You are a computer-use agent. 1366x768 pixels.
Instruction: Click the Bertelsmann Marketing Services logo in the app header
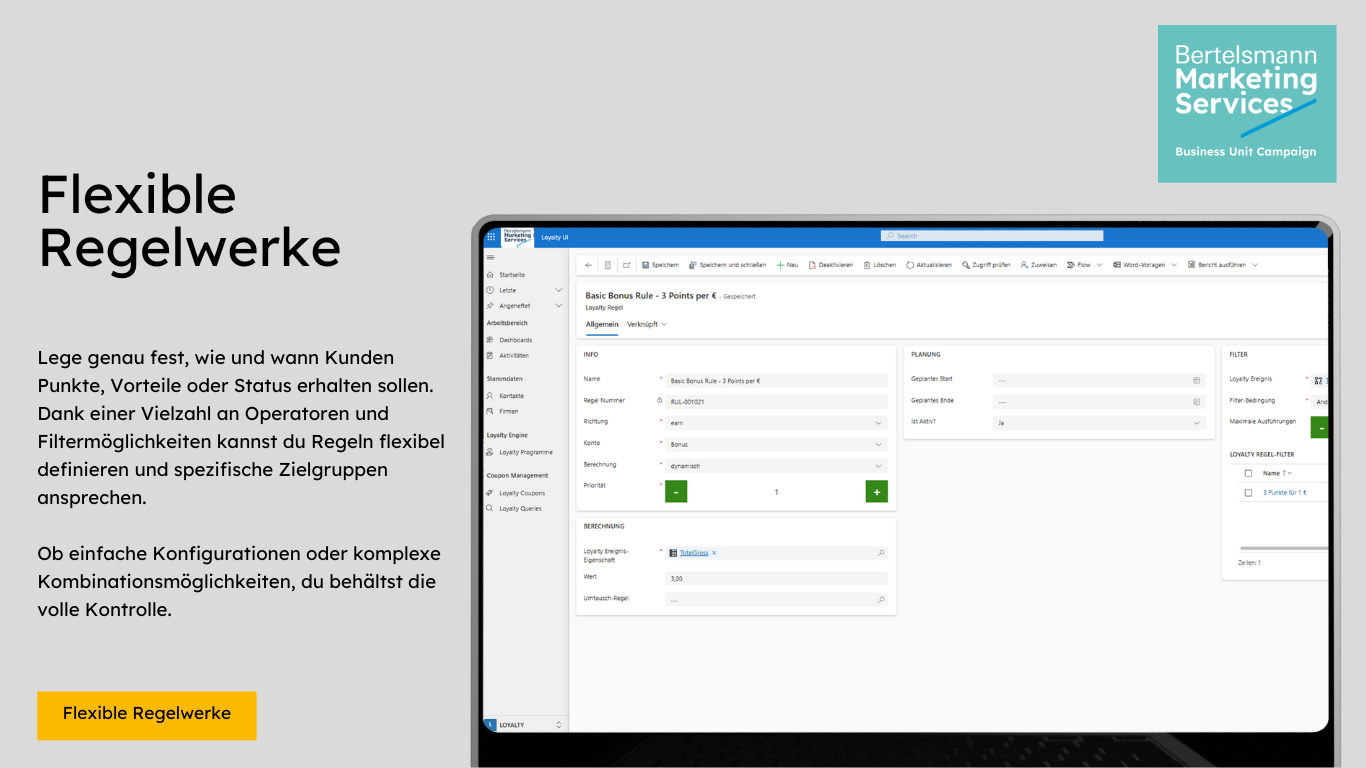pos(518,237)
